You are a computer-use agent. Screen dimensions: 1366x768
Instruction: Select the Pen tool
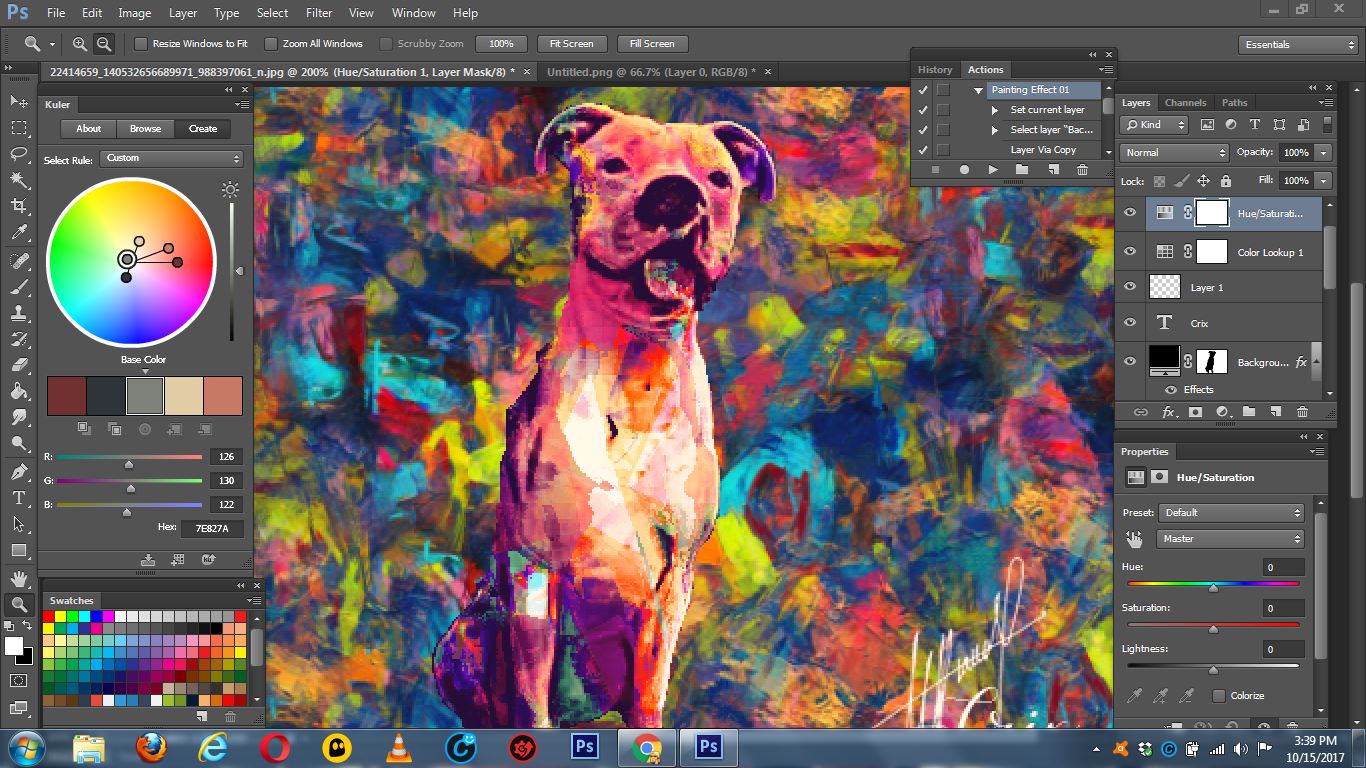point(18,471)
